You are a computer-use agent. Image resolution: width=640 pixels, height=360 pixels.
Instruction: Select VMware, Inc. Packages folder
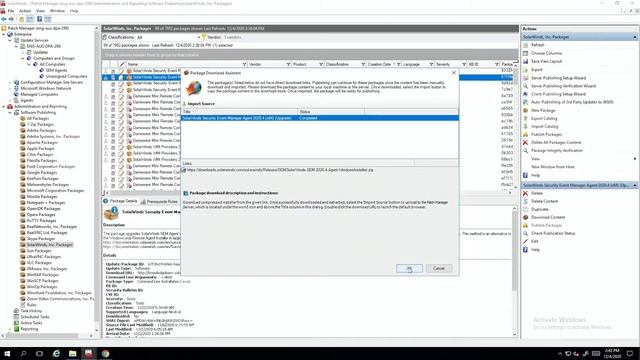47,269
